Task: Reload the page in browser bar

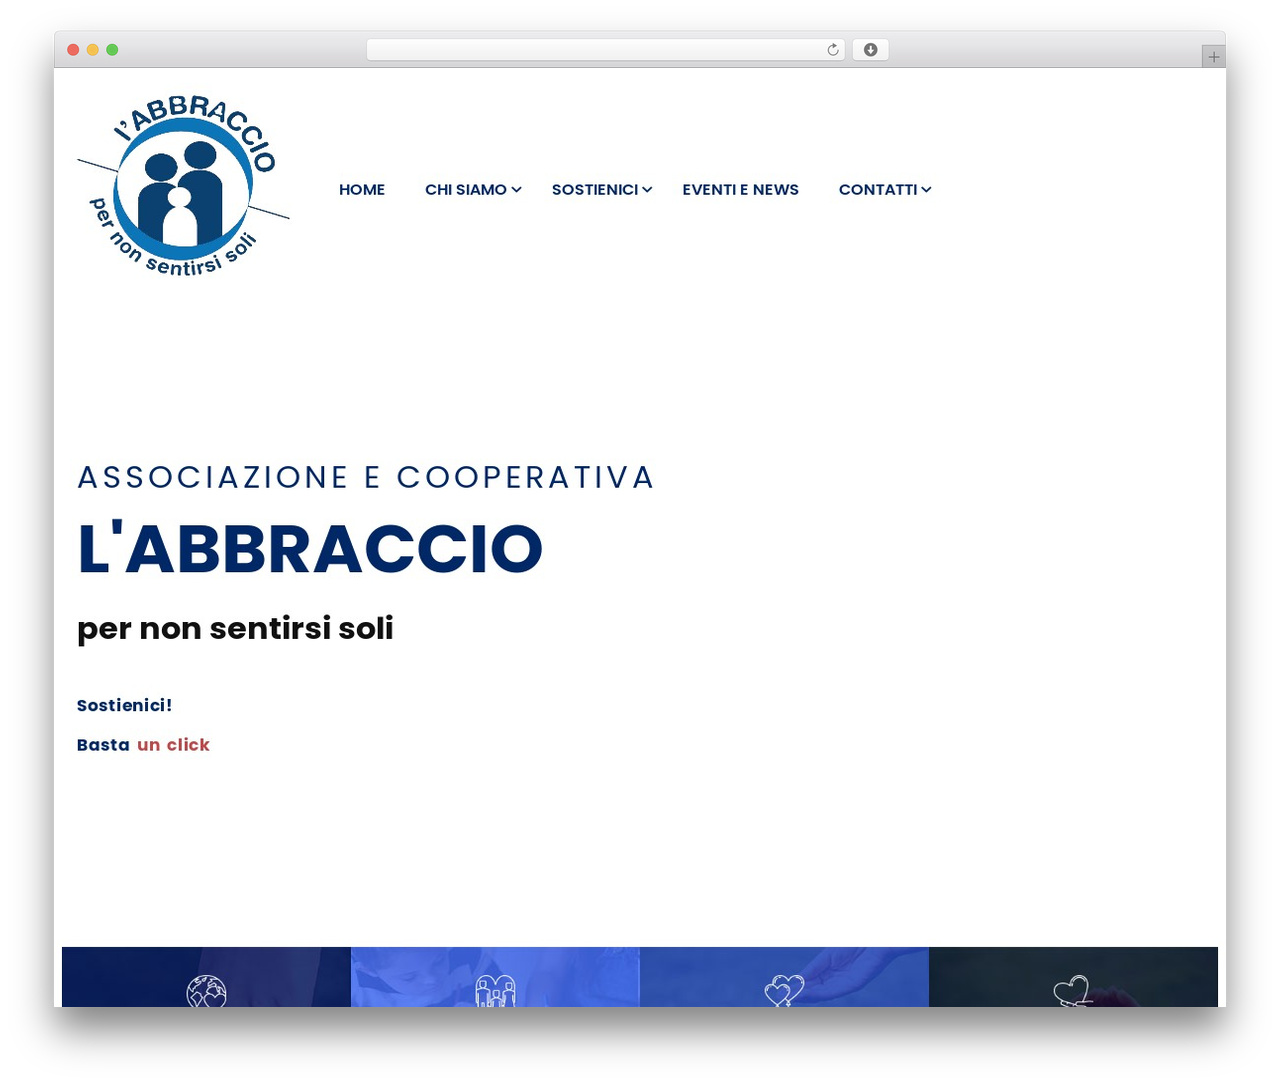Action: click(x=833, y=50)
